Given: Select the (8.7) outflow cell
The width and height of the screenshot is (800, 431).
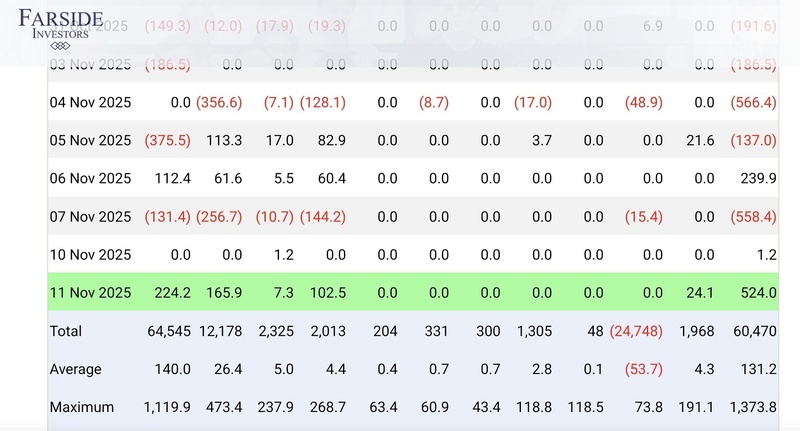Looking at the screenshot, I should click(434, 103).
